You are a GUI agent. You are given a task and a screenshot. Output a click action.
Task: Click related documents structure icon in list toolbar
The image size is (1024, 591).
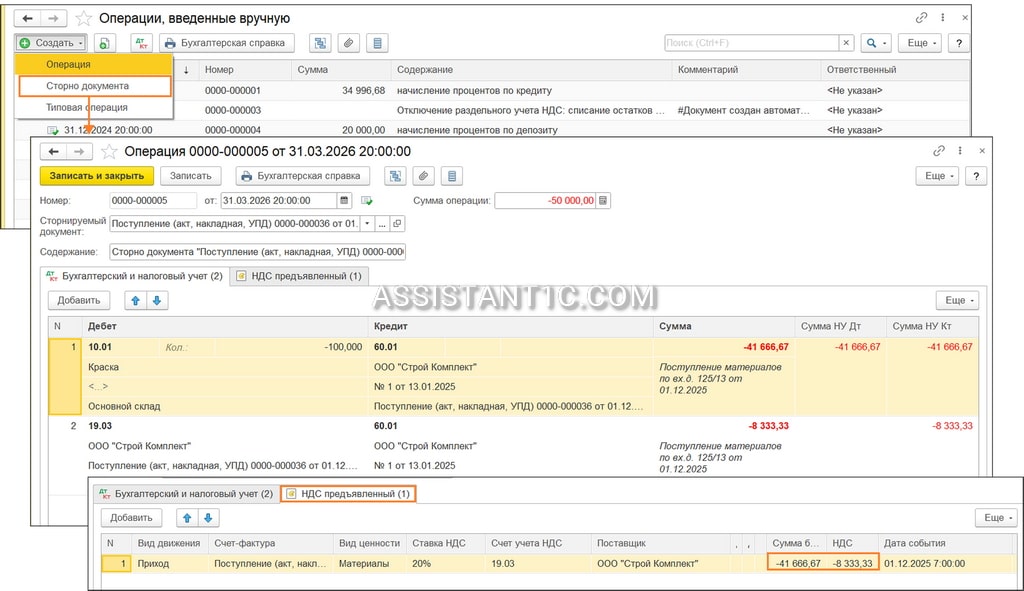(x=320, y=43)
